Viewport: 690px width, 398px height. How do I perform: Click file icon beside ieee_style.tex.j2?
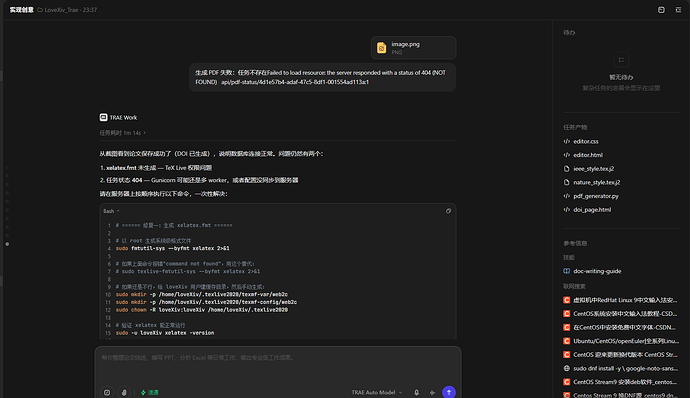[566, 169]
